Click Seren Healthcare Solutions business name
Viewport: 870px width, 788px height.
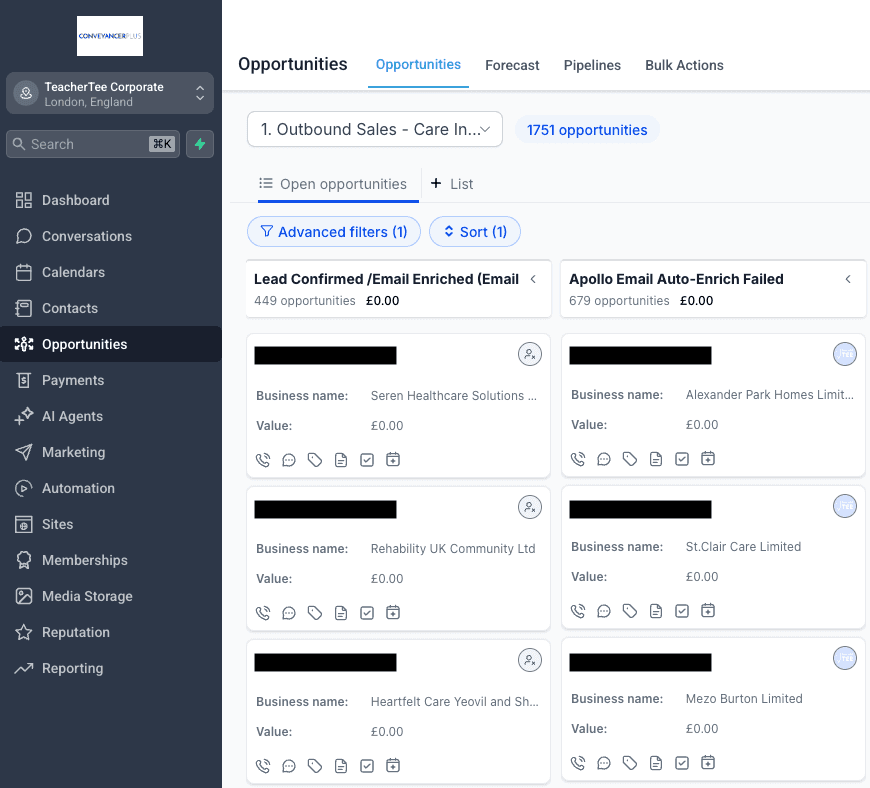[454, 396]
